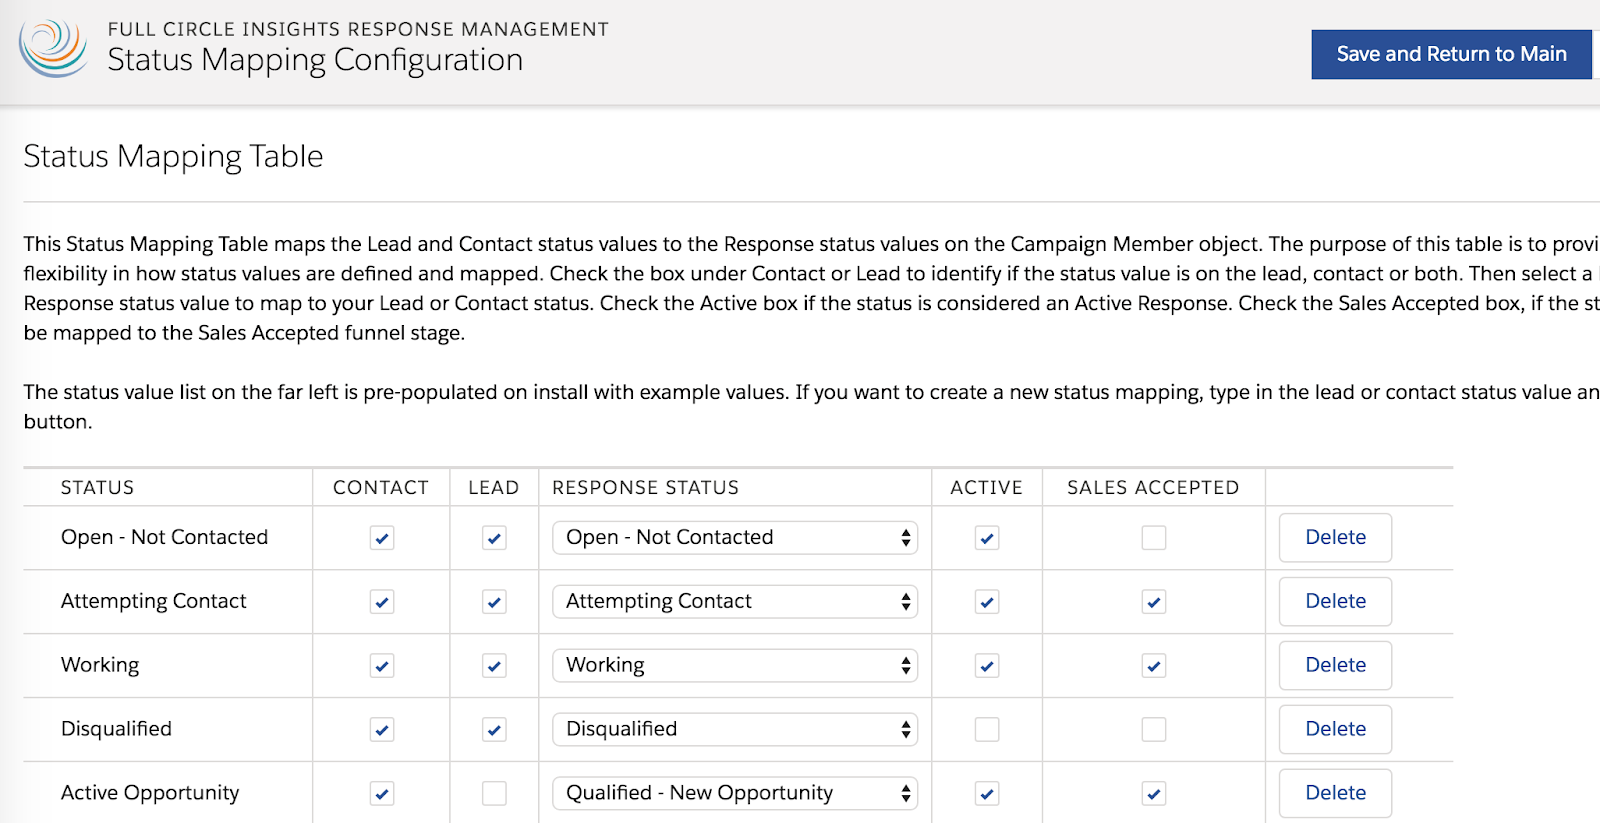Uncheck Sales Accepted in Working row

pyautogui.click(x=1154, y=666)
